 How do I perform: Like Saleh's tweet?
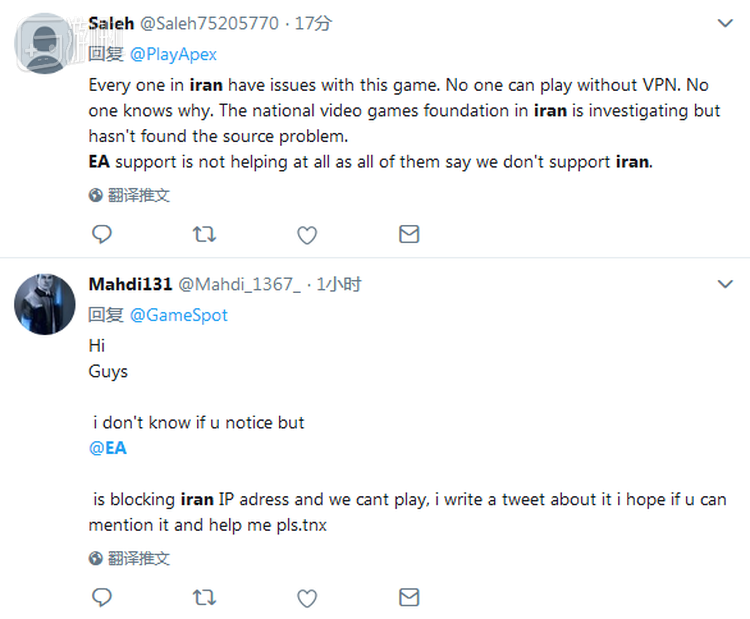307,235
